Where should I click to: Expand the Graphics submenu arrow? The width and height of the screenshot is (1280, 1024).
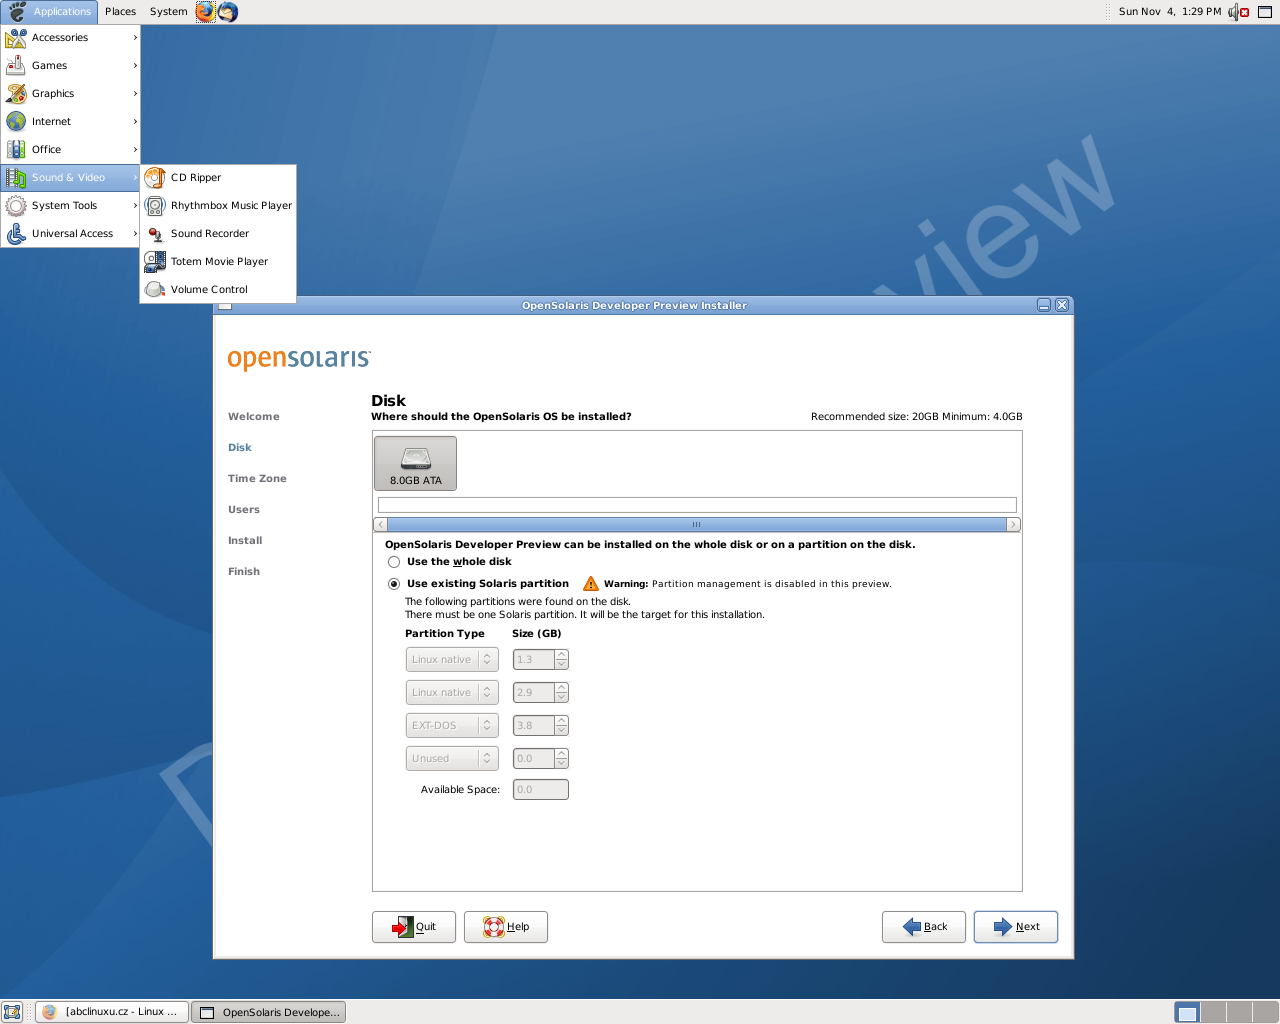(135, 94)
